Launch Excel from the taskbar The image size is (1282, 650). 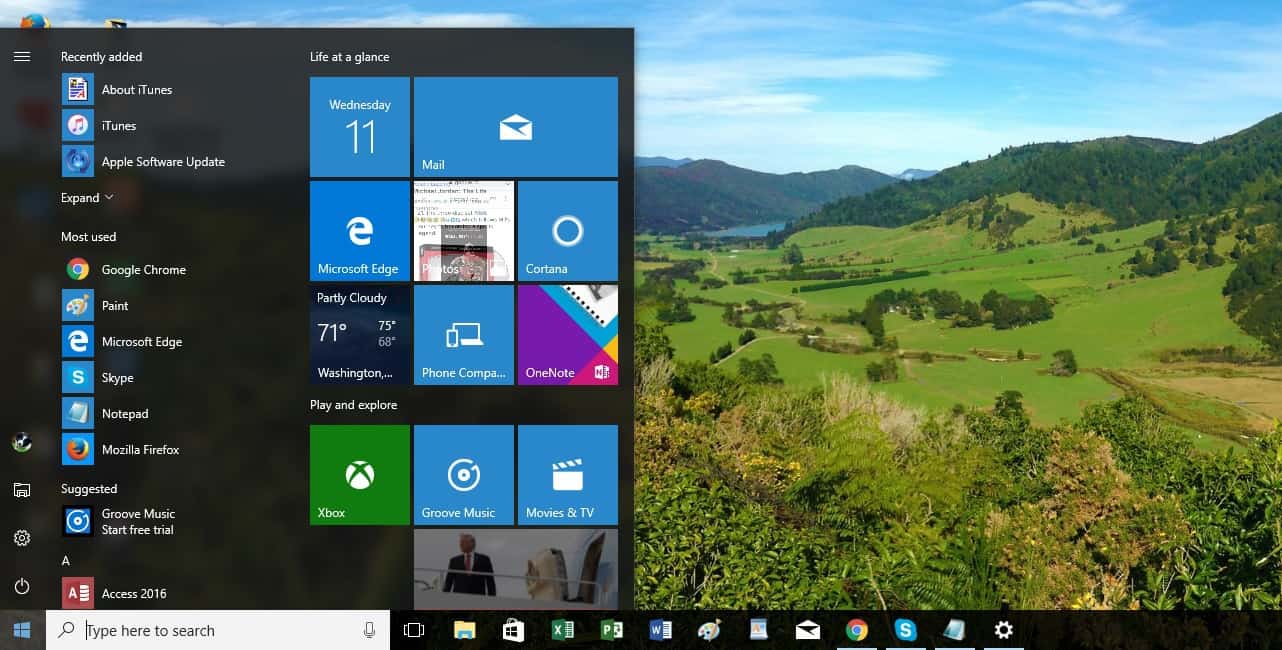(563, 630)
